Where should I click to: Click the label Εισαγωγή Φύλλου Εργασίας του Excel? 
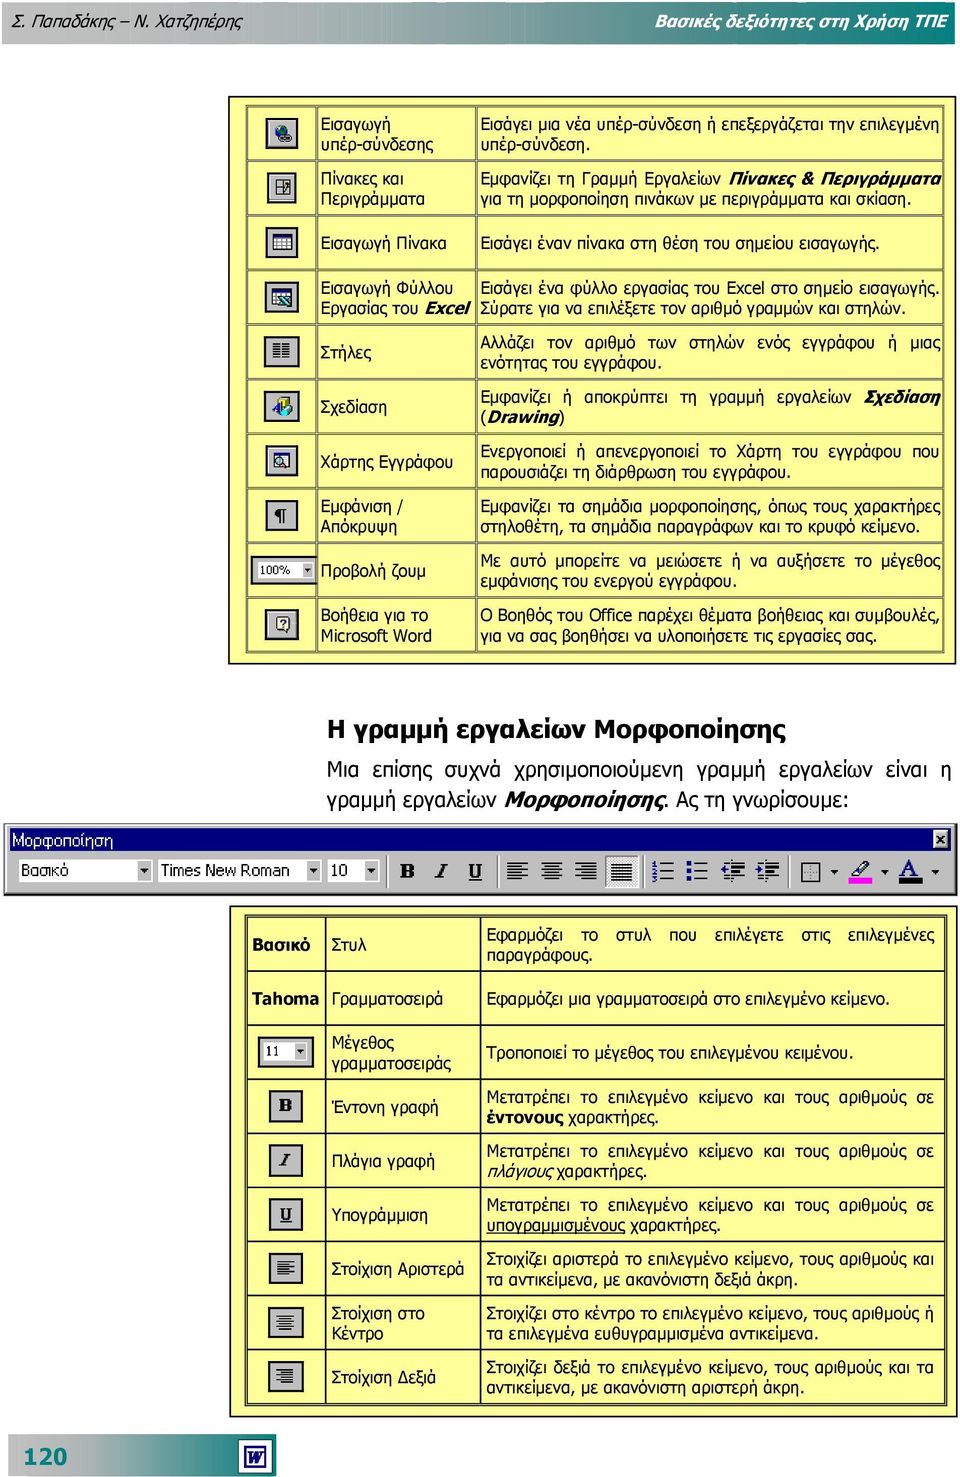(394, 298)
